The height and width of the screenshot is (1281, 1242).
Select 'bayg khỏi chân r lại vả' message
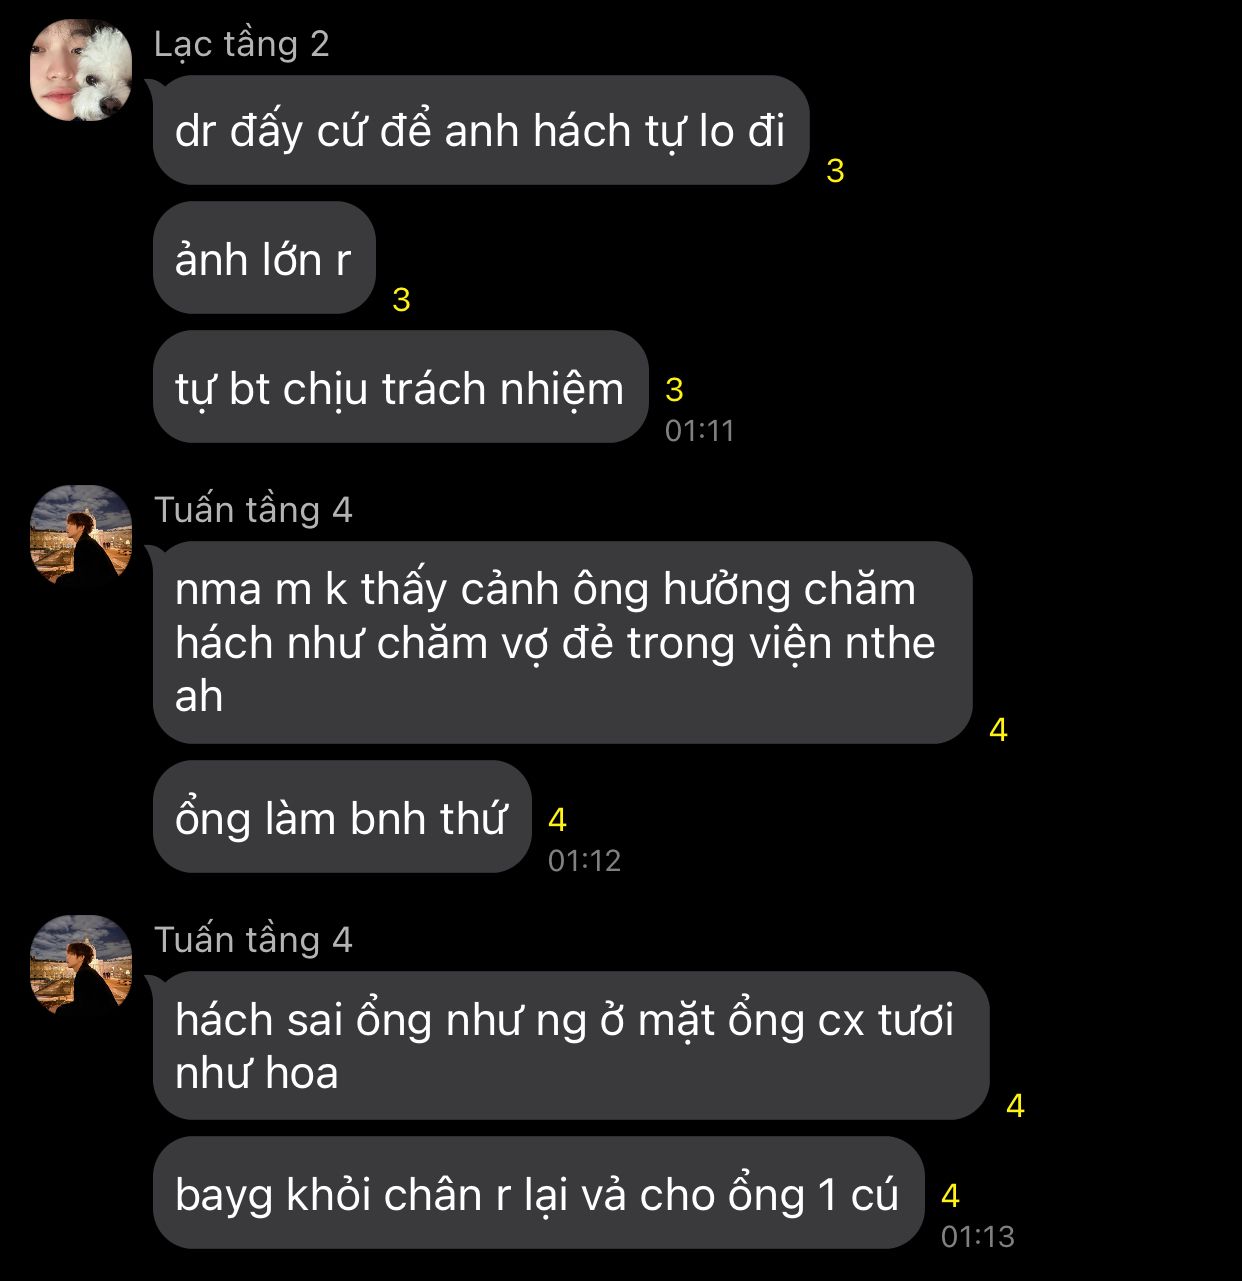tap(538, 1193)
